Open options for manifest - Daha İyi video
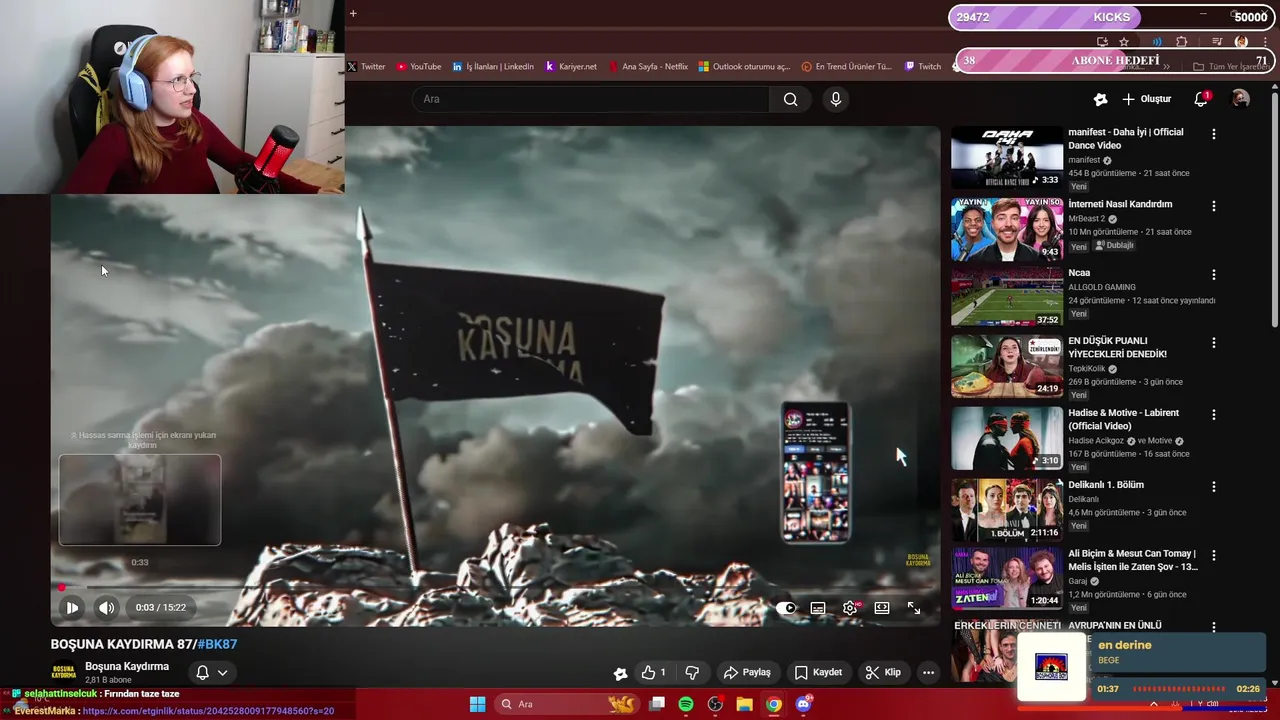Image resolution: width=1280 pixels, height=720 pixels. [1214, 134]
